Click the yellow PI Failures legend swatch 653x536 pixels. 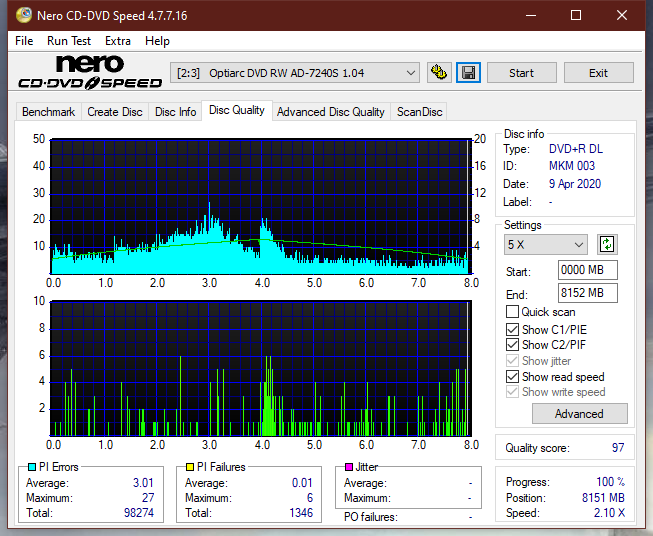(x=190, y=467)
